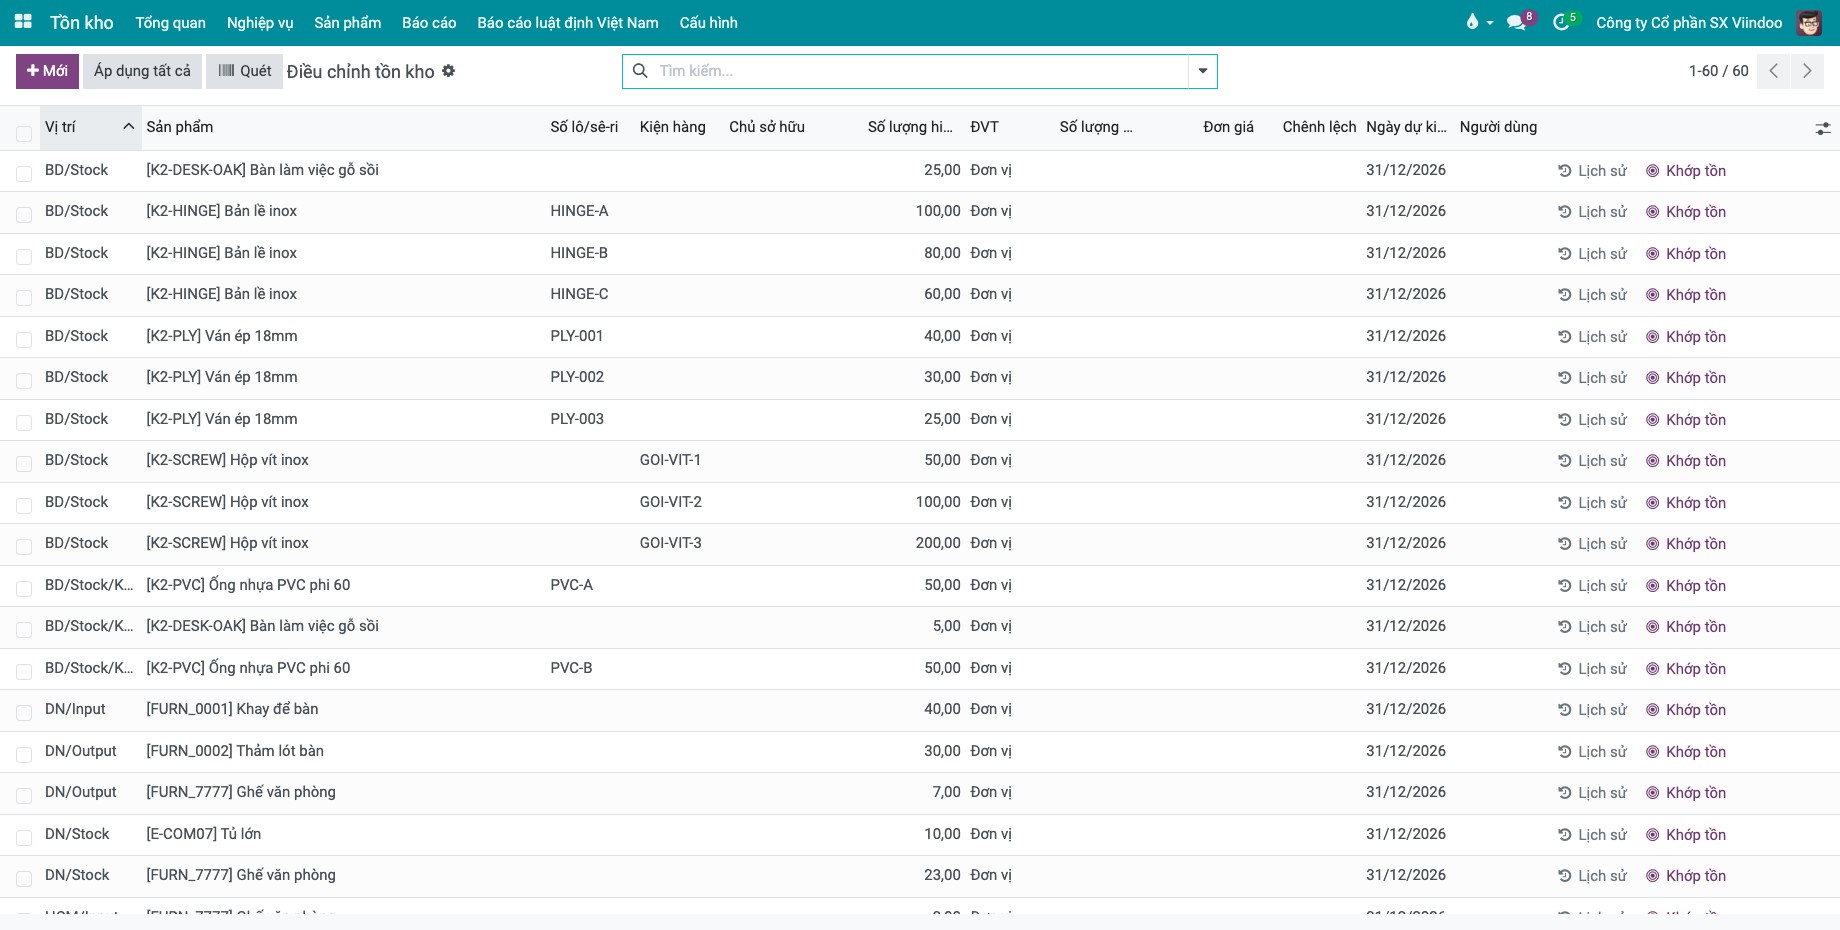Click quantity 200,00 of GOI-VIT-3 row

tap(938, 543)
